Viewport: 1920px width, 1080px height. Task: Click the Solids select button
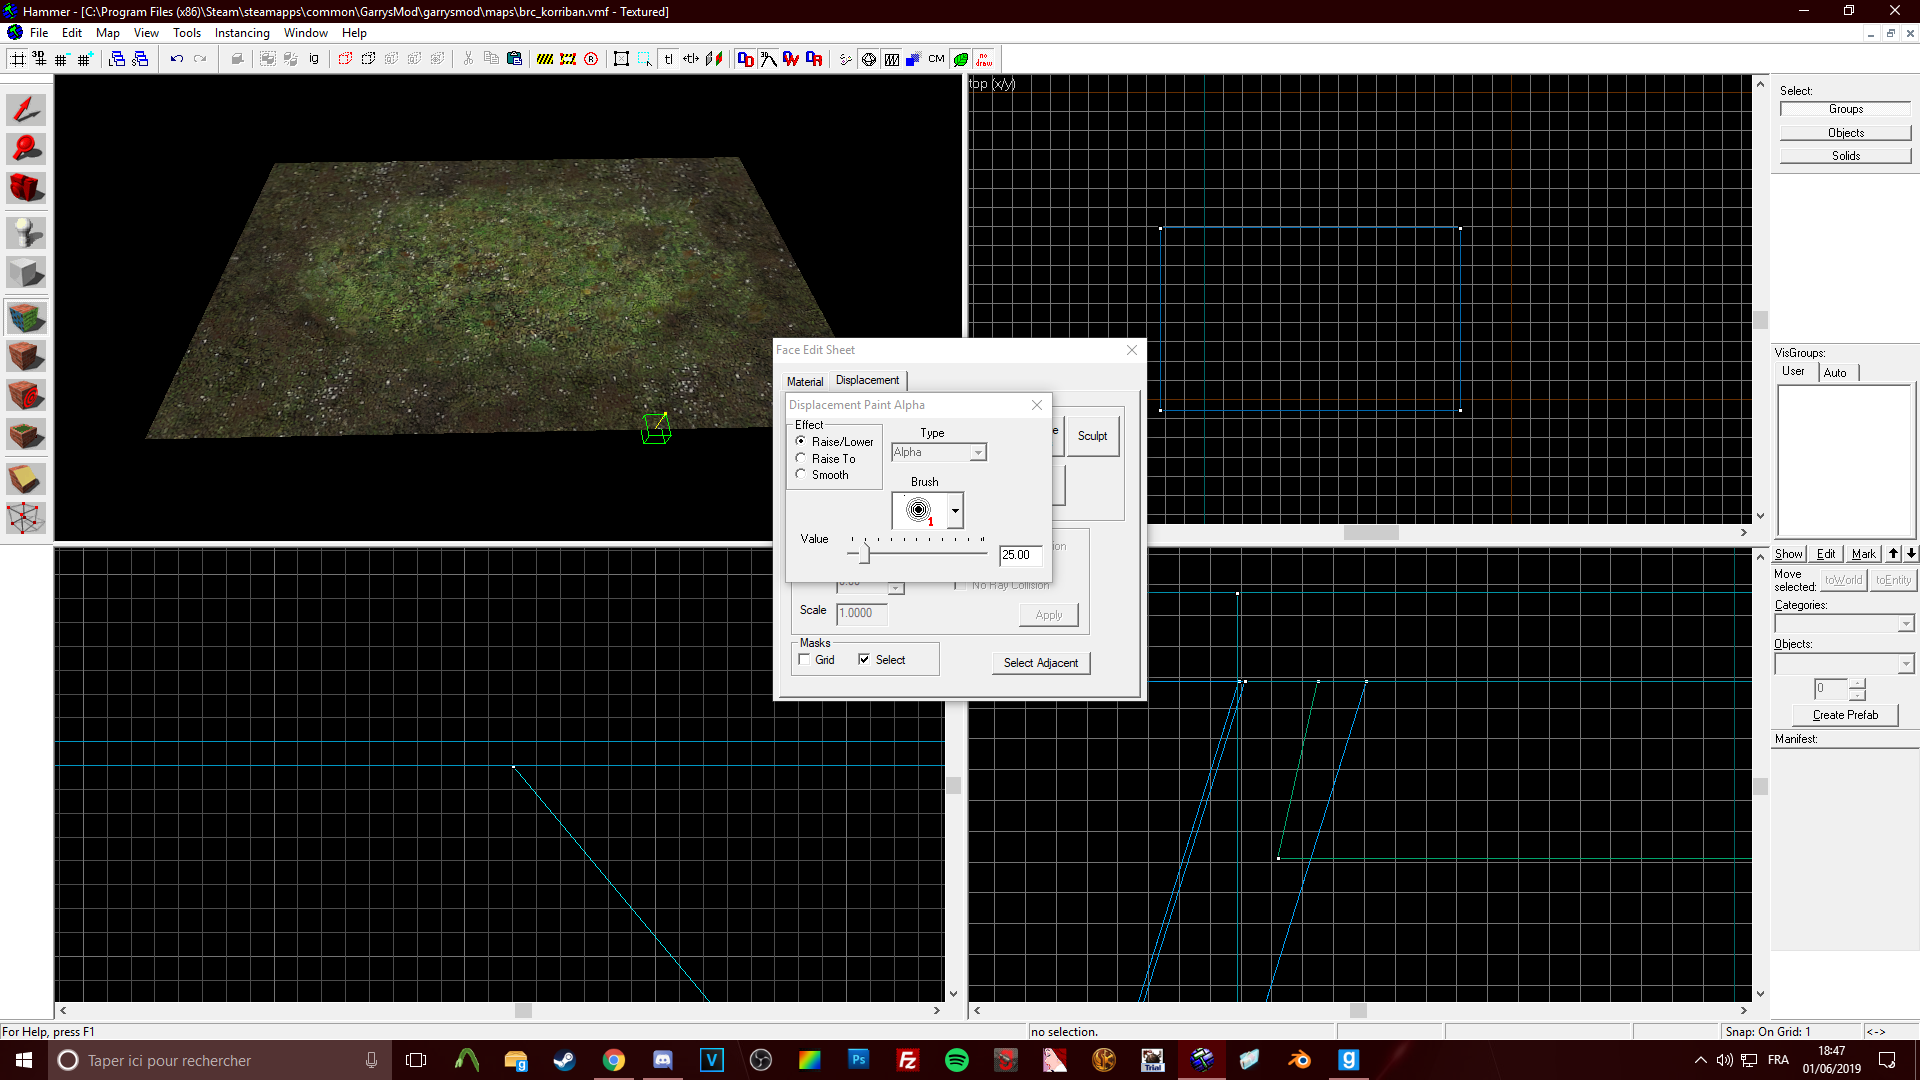[x=1845, y=156]
